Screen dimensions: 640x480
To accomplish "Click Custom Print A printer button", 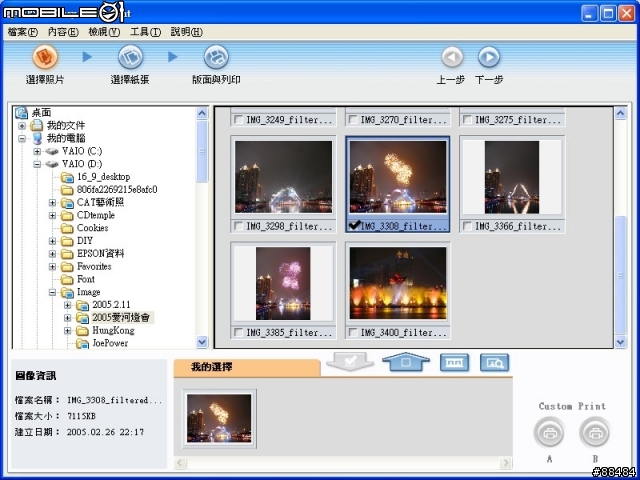I will tap(549, 432).
